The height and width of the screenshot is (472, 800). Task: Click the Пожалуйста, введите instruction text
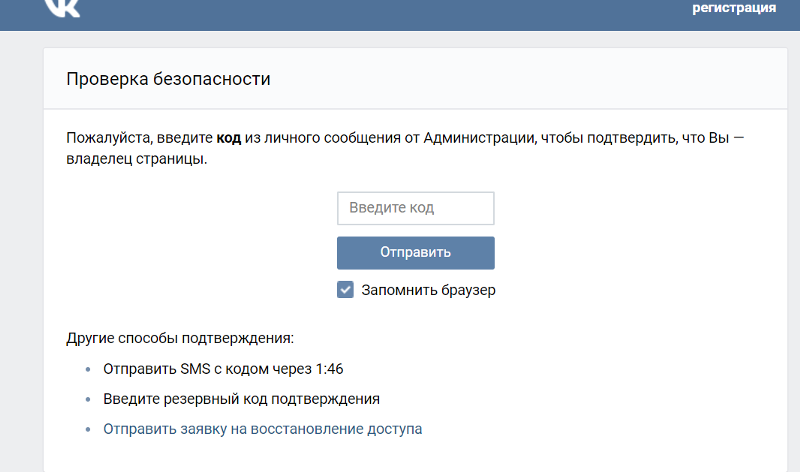pyautogui.click(x=139, y=138)
